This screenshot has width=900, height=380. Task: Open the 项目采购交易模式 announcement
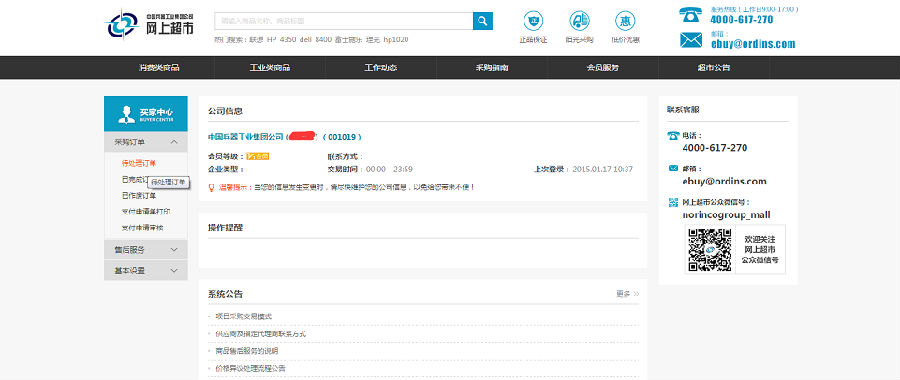[243, 316]
